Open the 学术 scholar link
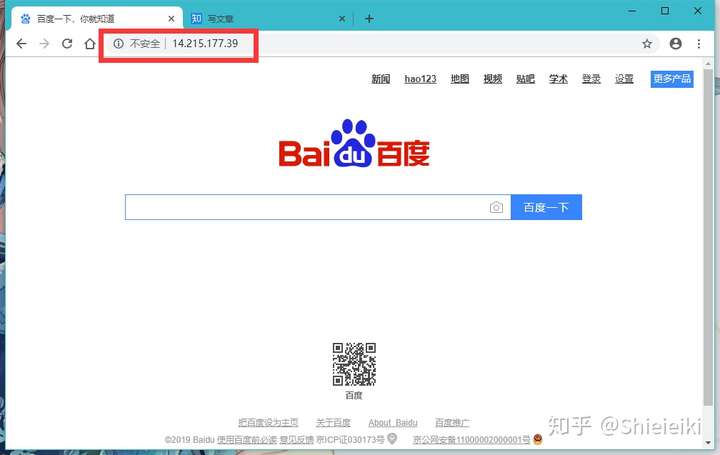 point(558,79)
